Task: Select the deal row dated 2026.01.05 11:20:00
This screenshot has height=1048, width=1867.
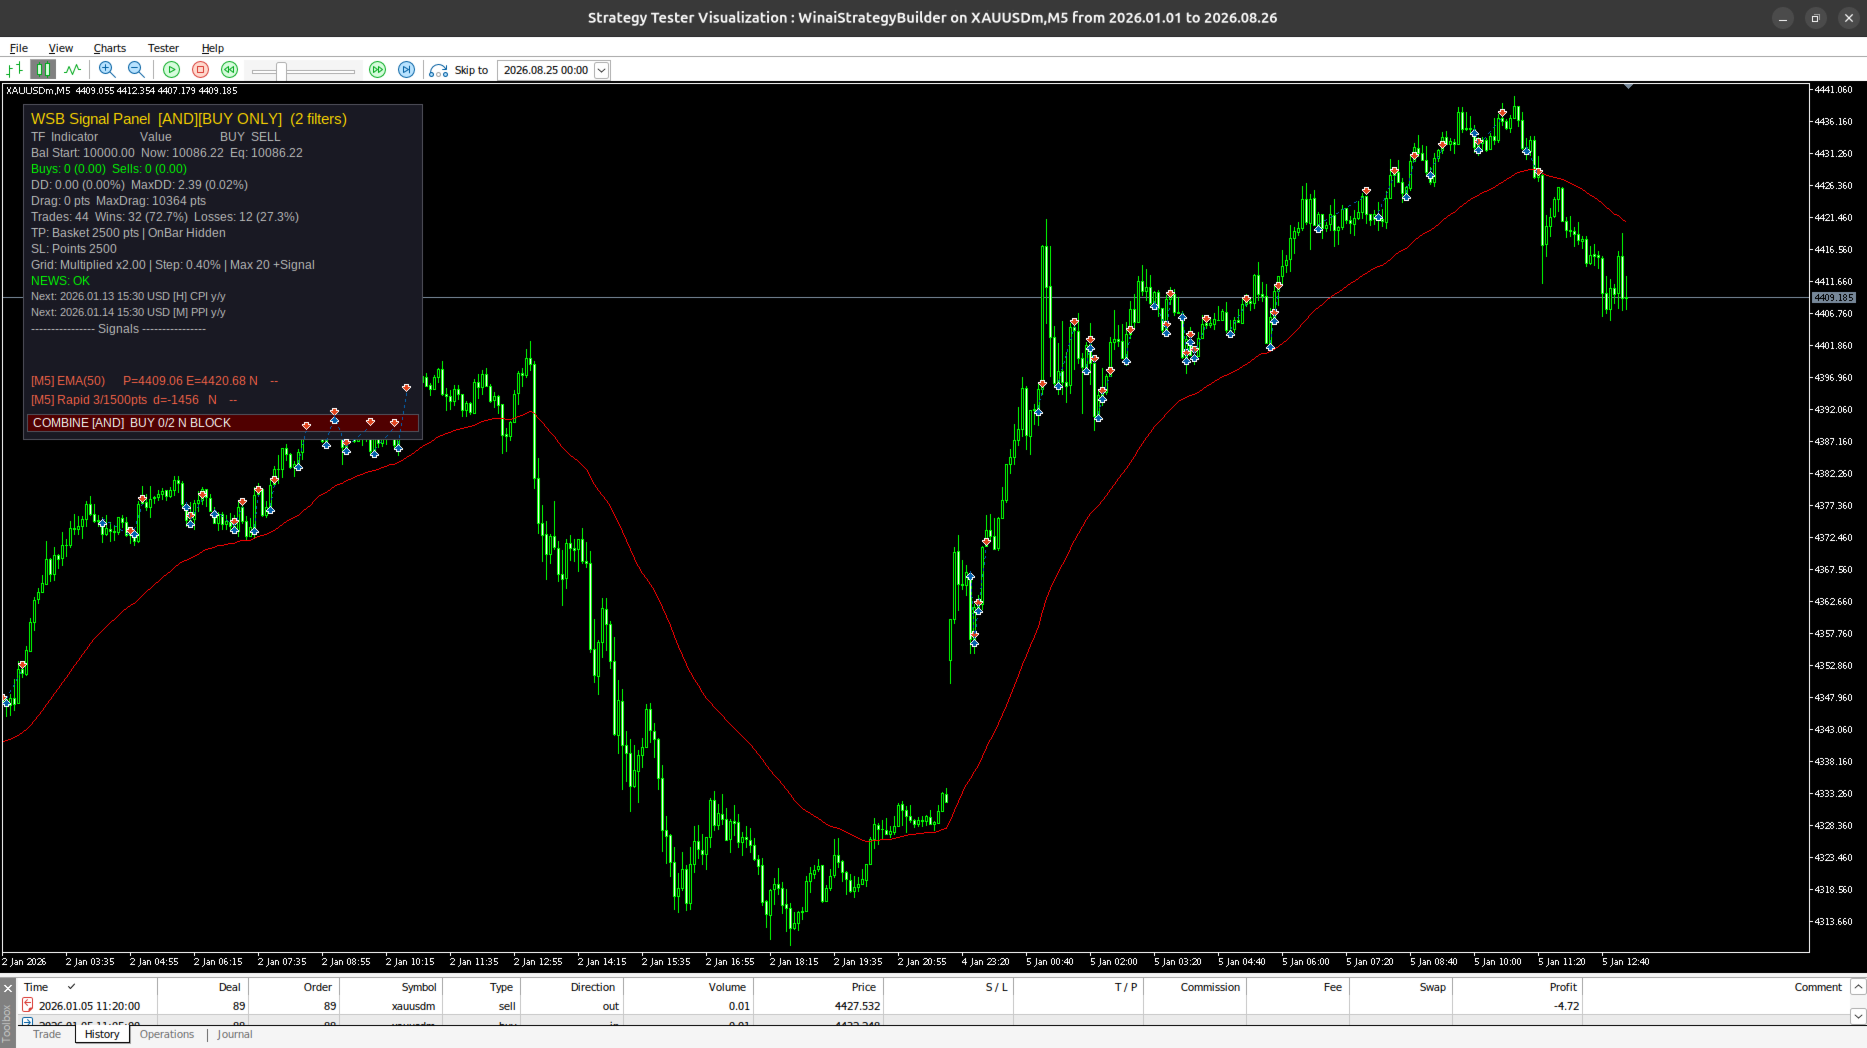Action: [934, 1006]
